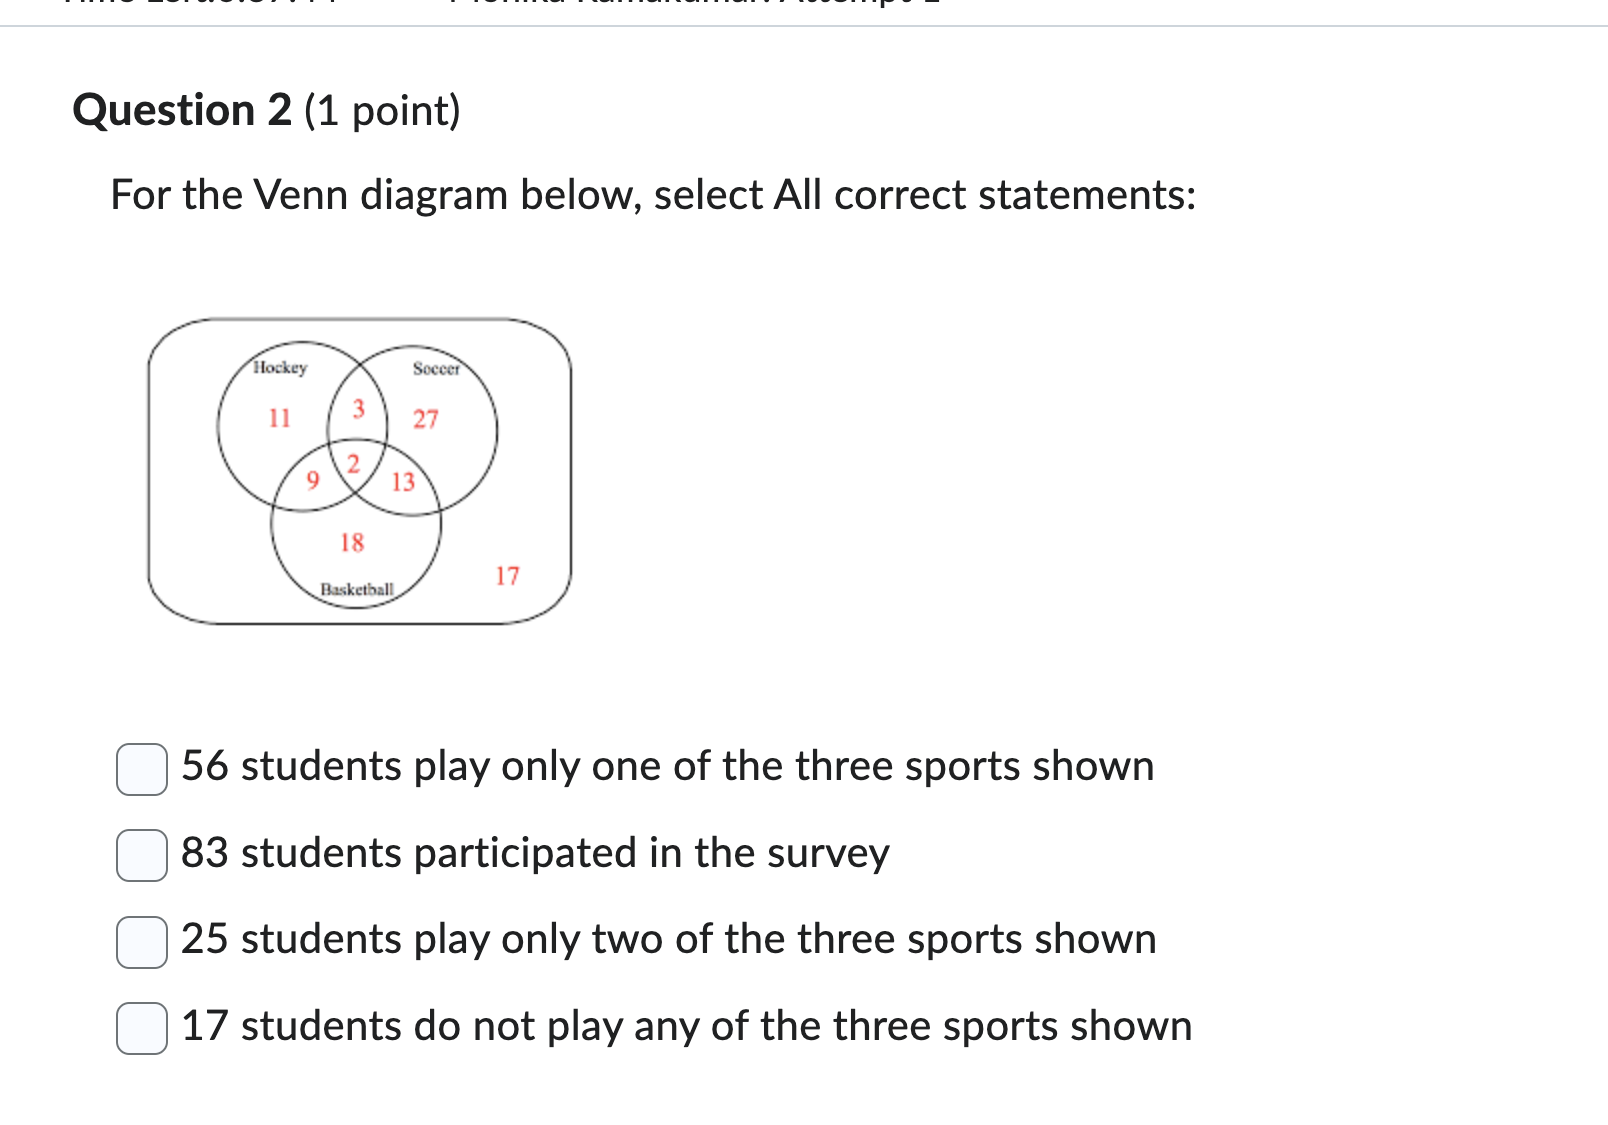Check the '83 students participated in the survey' option
Screen dimensions: 1608x1125
point(141,856)
